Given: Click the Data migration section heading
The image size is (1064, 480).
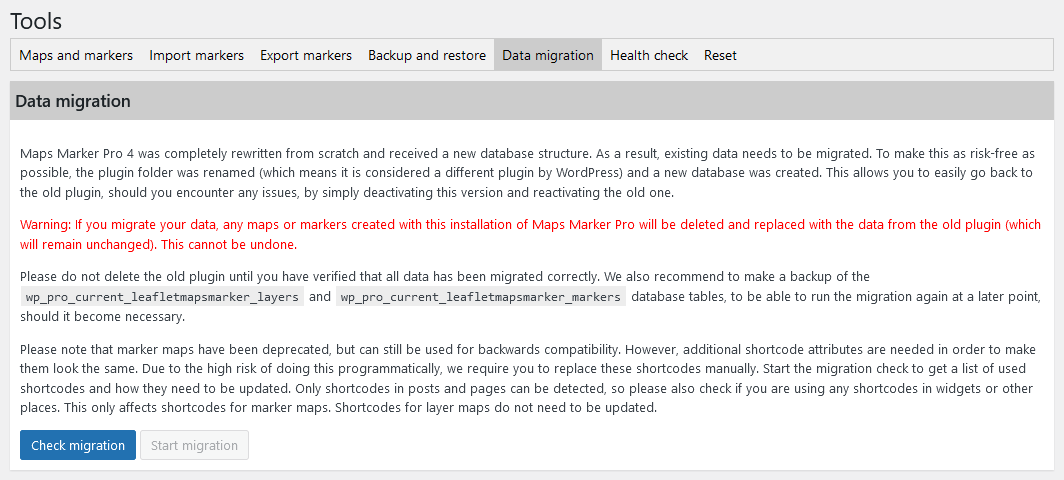Looking at the screenshot, I should 73,101.
